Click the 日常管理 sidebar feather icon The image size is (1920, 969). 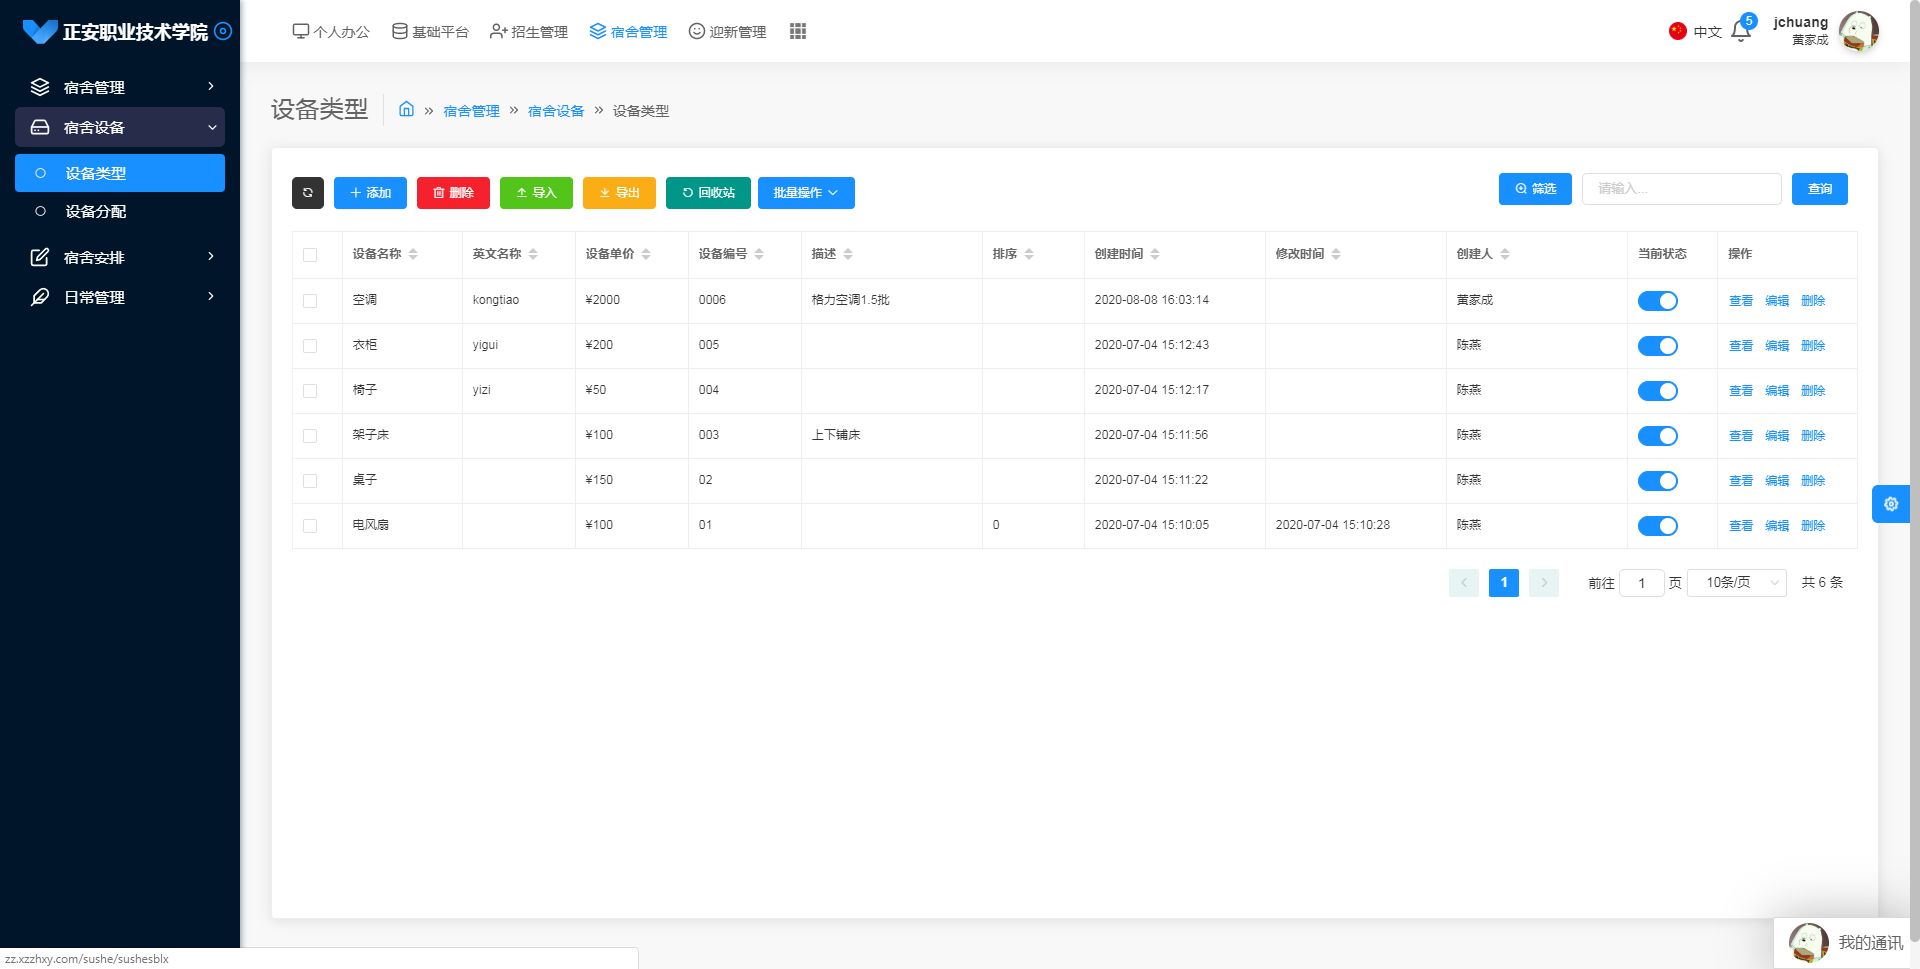tap(40, 297)
